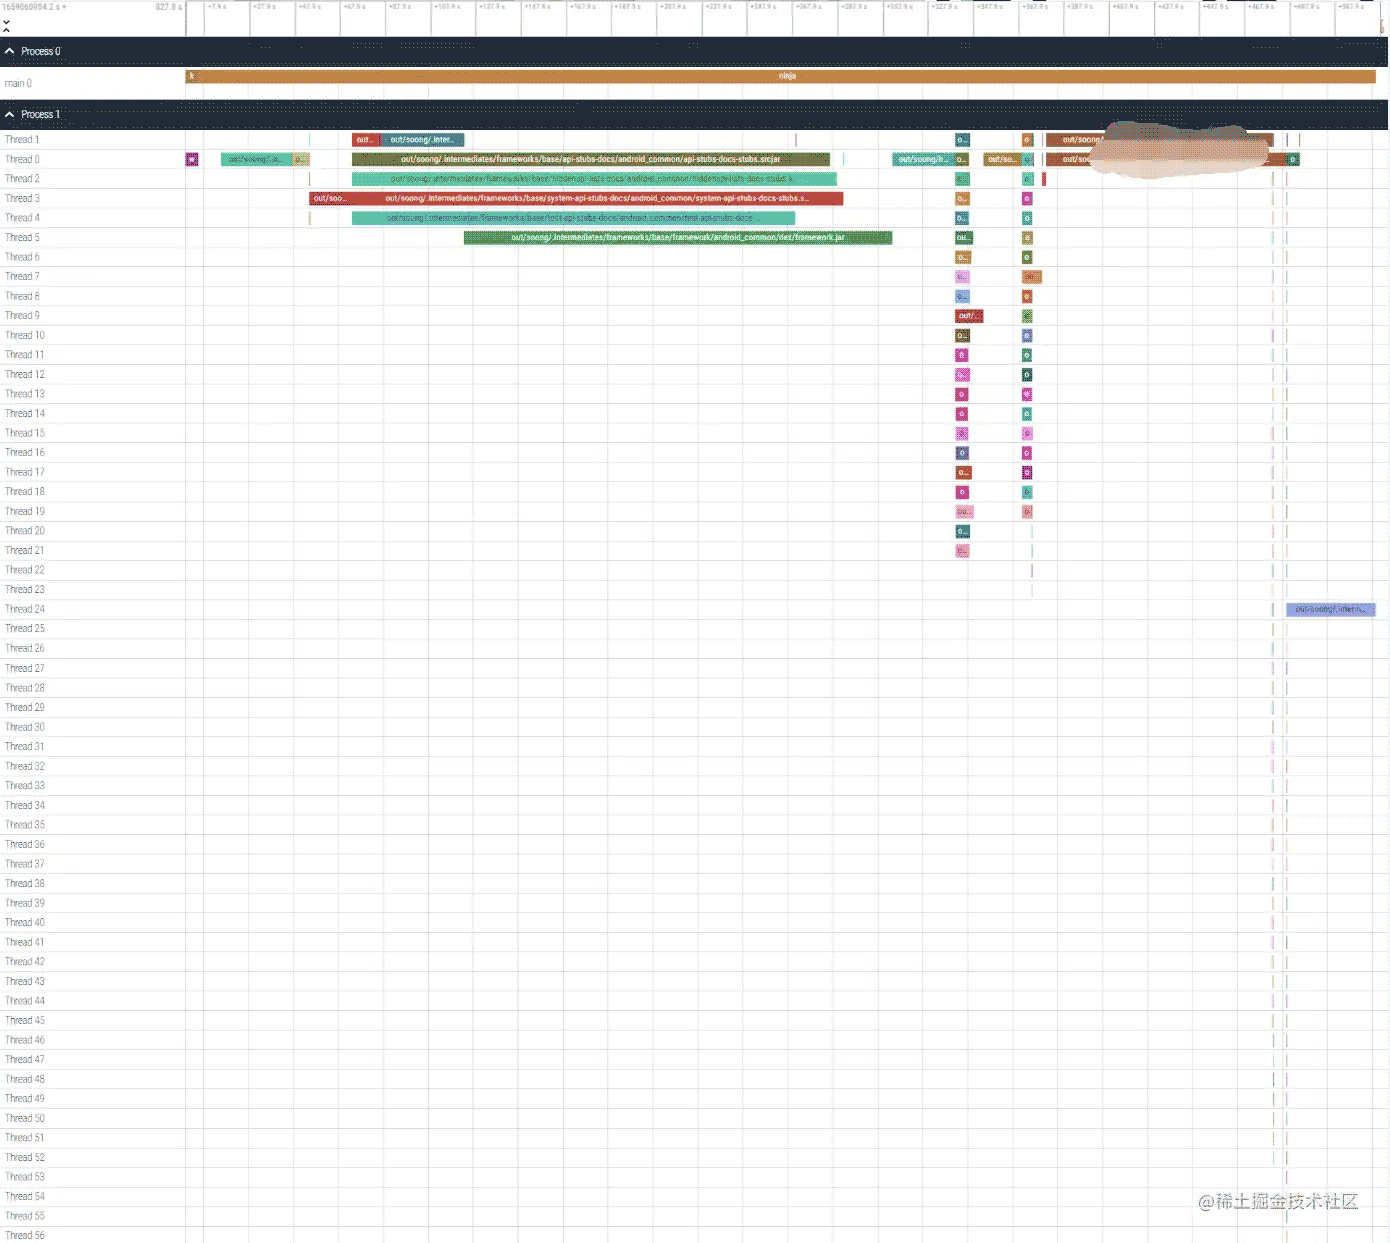1390x1243 pixels.
Task: Click the Thread 3 track label
Action: click(x=22, y=198)
